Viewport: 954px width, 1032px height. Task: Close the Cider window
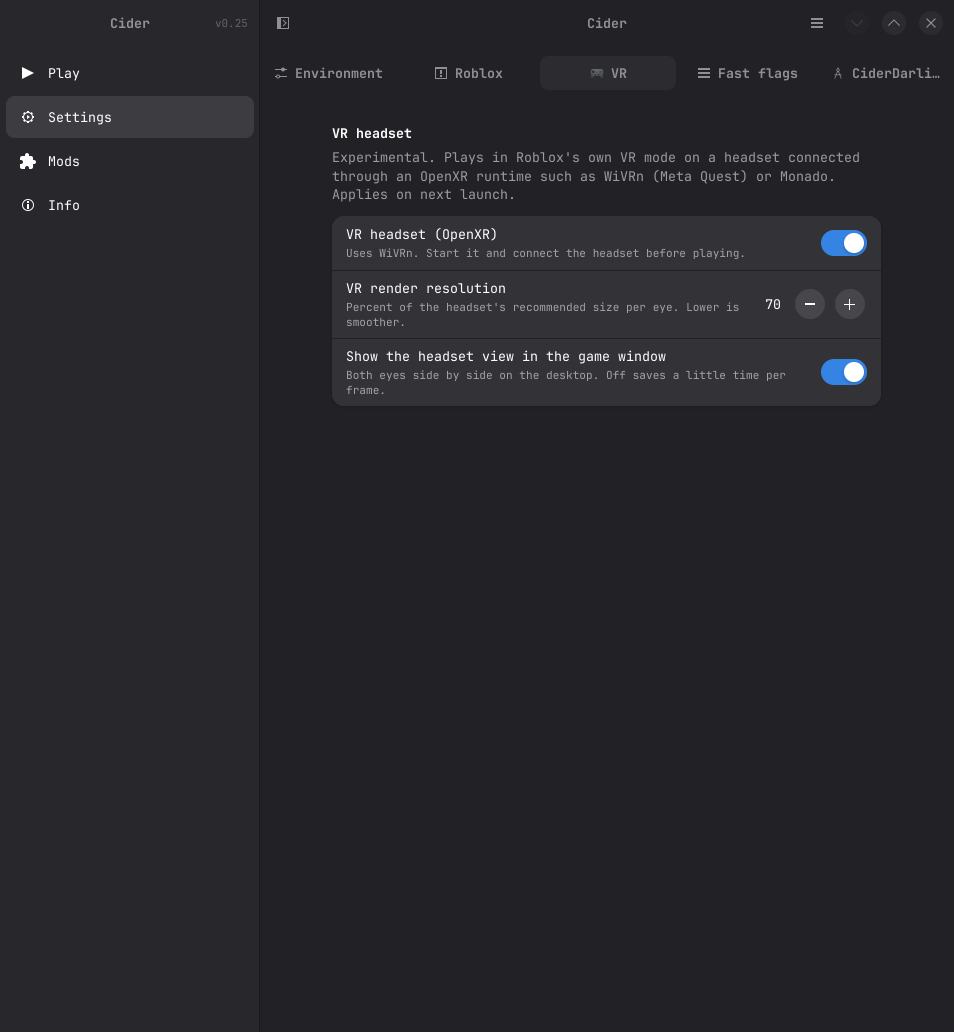pos(931,23)
